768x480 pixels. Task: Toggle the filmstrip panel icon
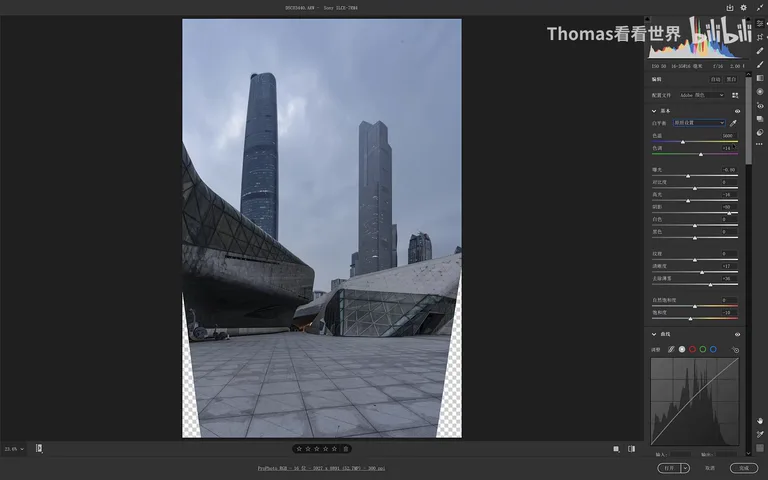(x=39, y=448)
